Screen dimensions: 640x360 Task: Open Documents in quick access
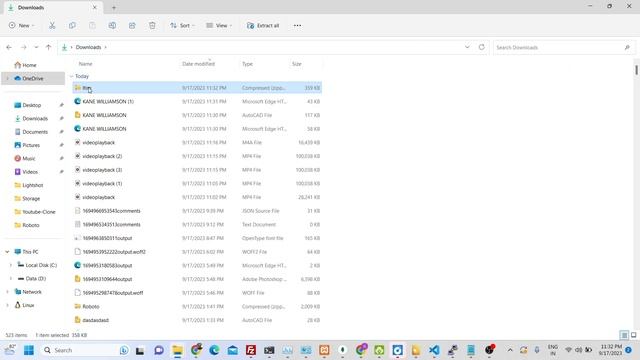[35, 132]
